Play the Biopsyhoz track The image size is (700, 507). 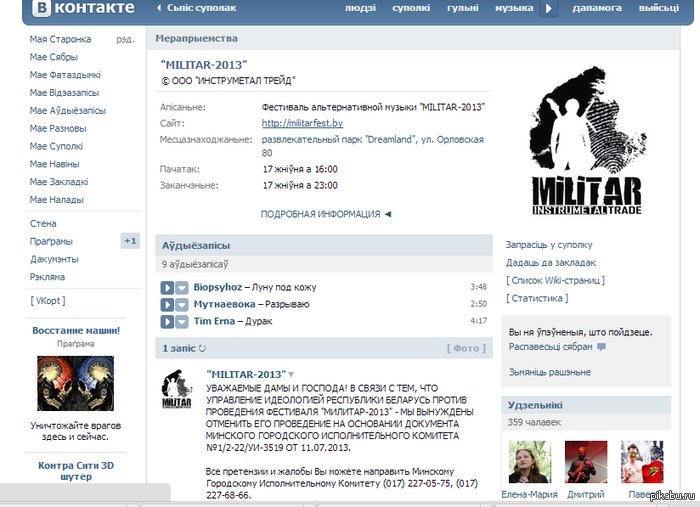click(167, 287)
